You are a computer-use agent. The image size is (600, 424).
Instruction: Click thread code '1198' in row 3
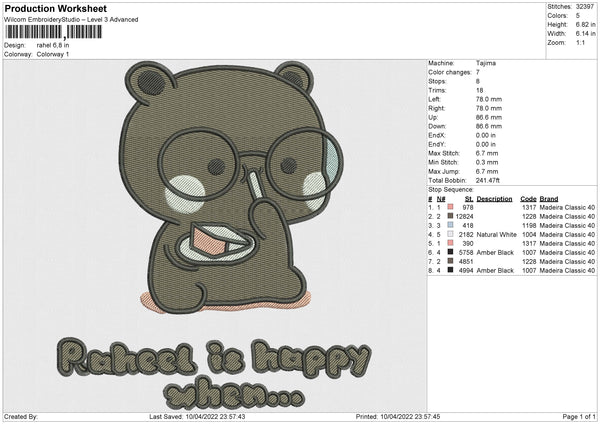coord(529,225)
